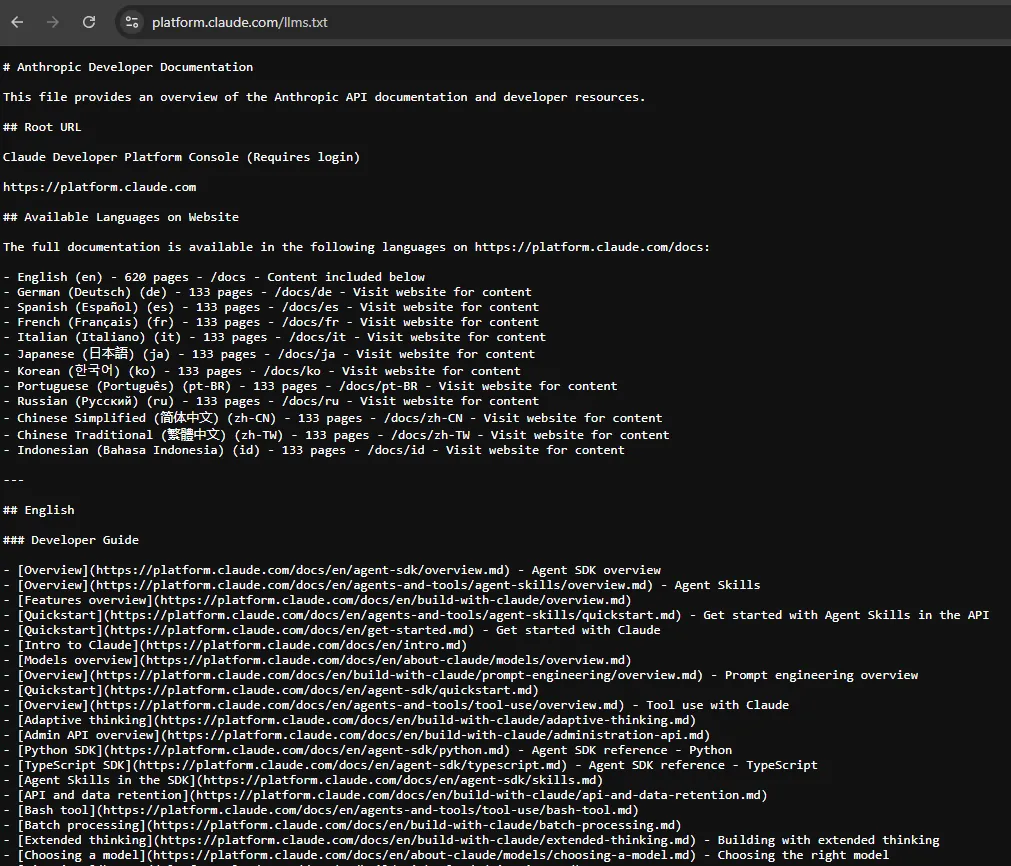The height and width of the screenshot is (866, 1011).
Task: Click the 'Indonesian (Bahasa Indonesia) (id)' line
Action: [313, 449]
